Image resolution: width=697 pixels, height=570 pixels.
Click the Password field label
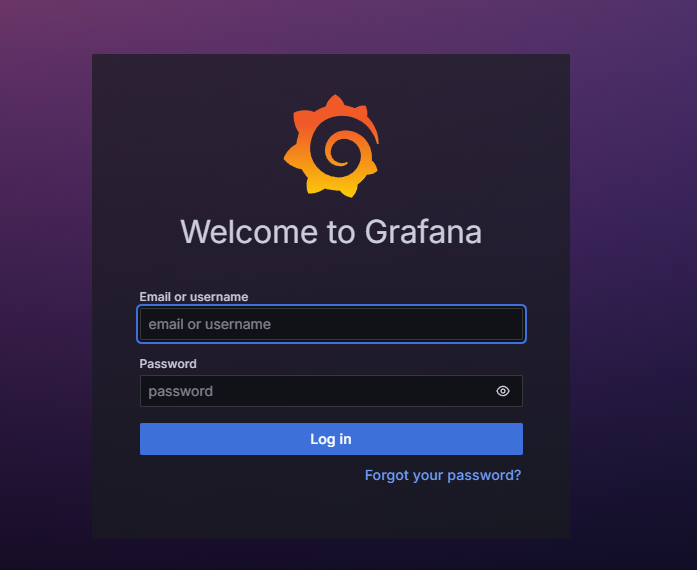(x=168, y=364)
